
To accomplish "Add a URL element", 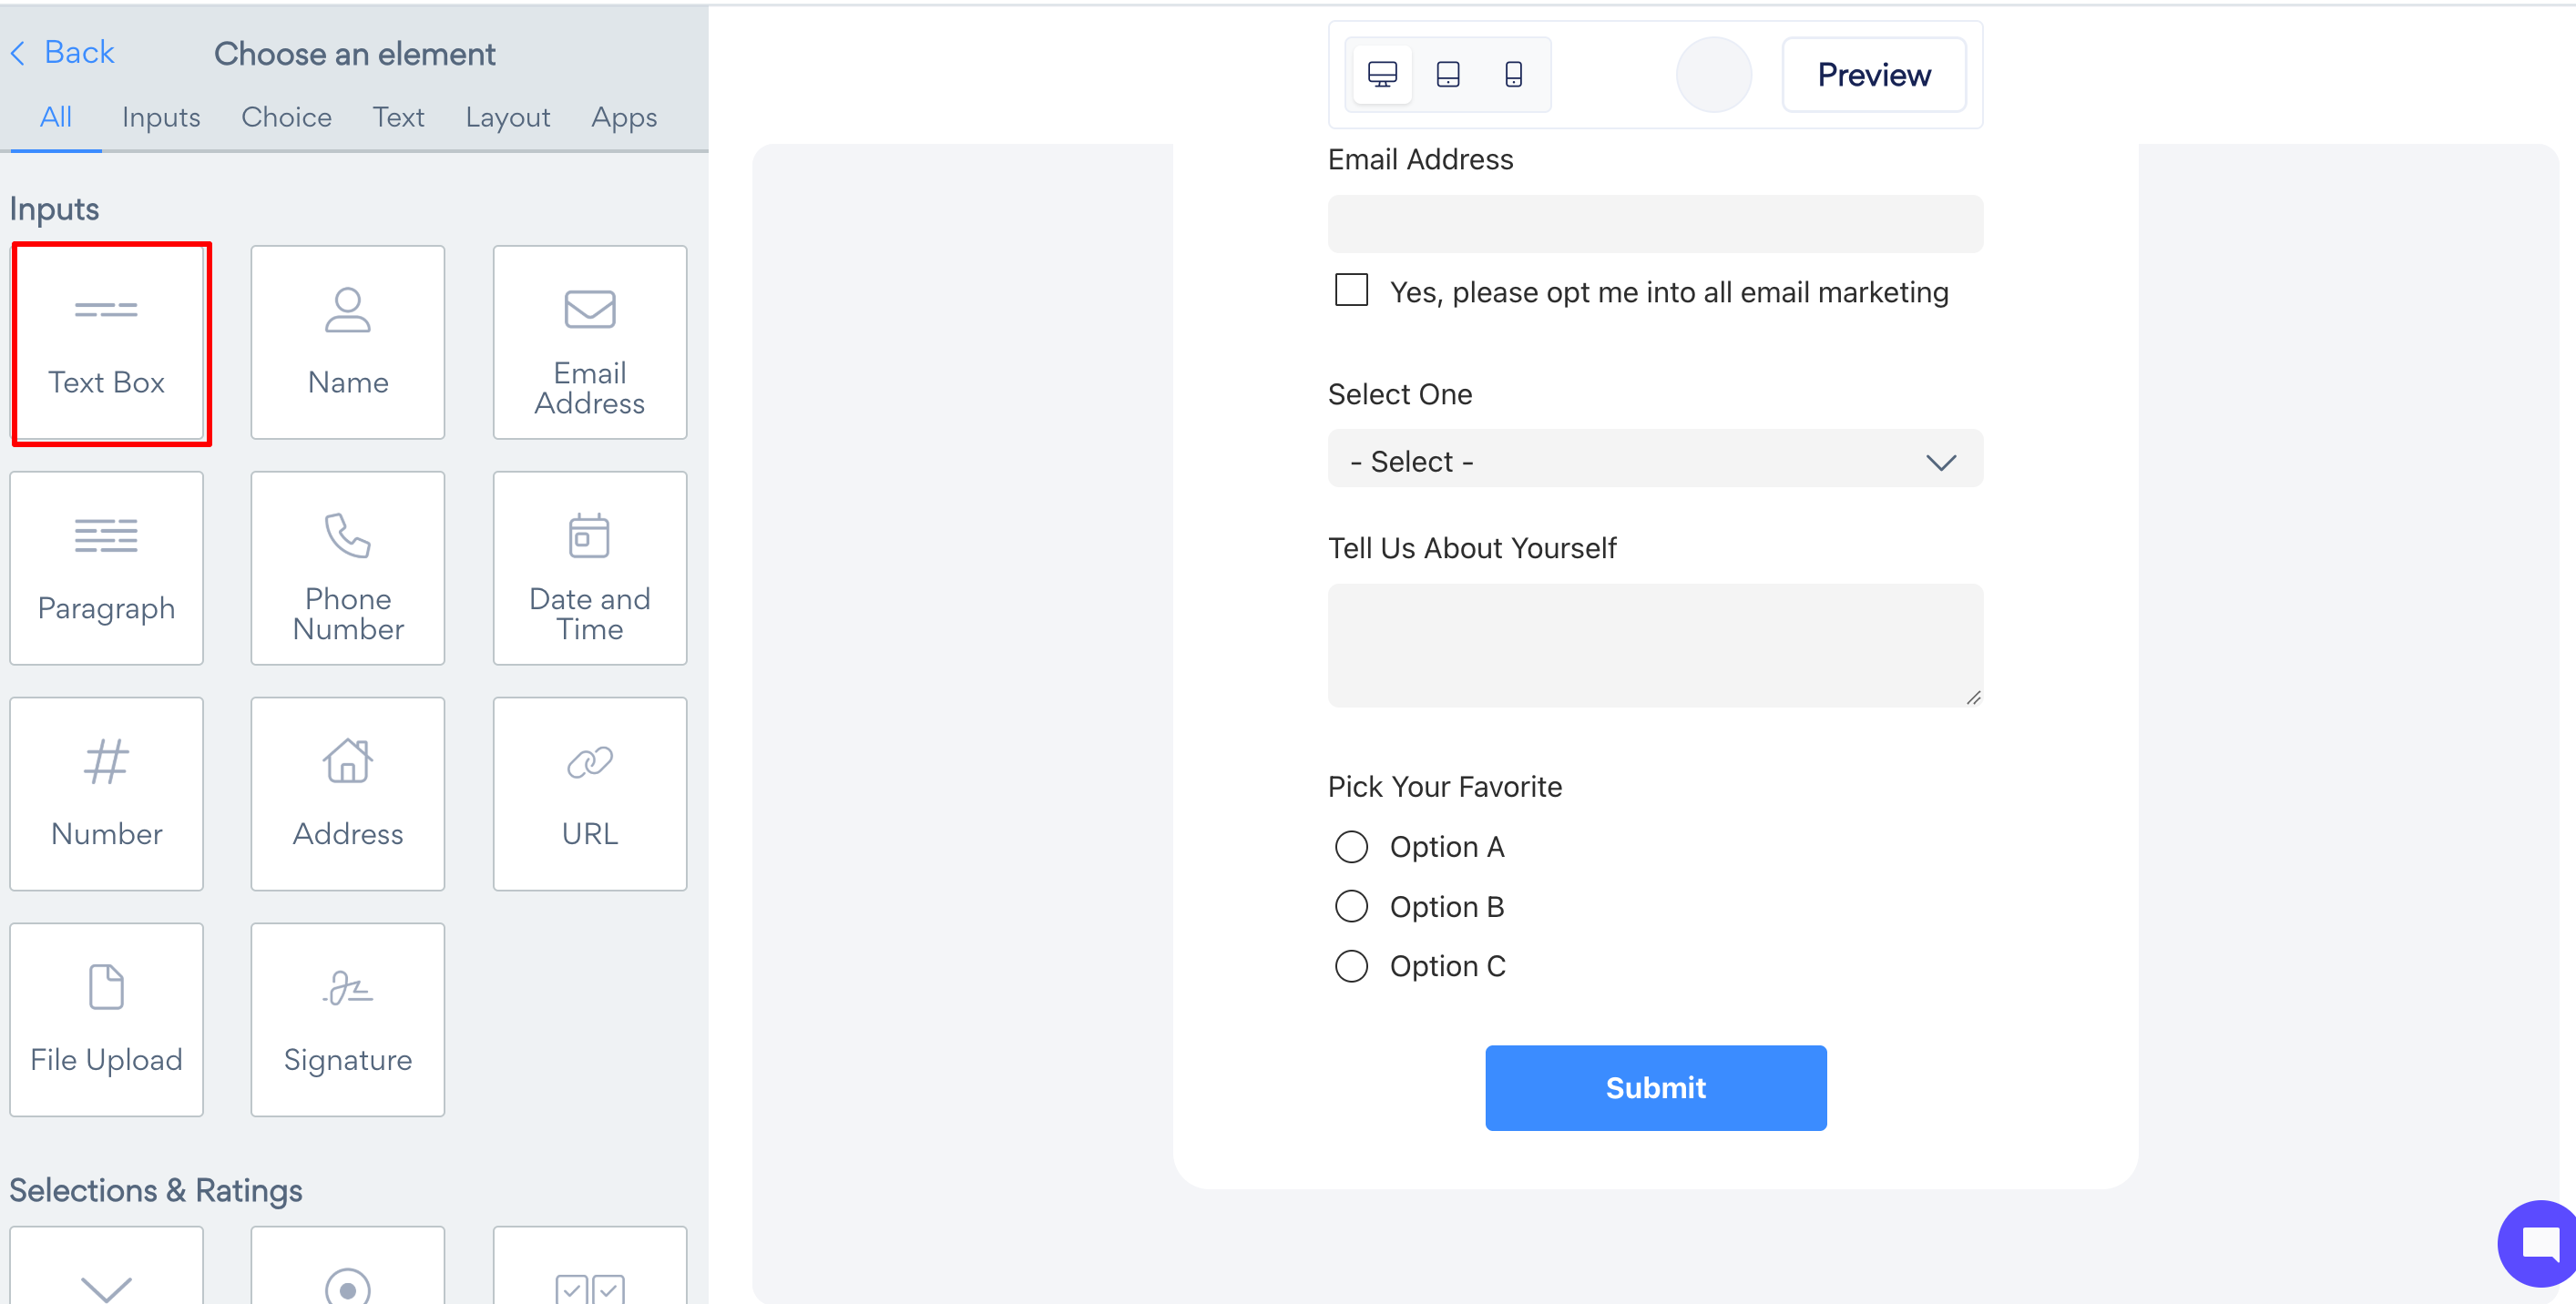I will (590, 794).
